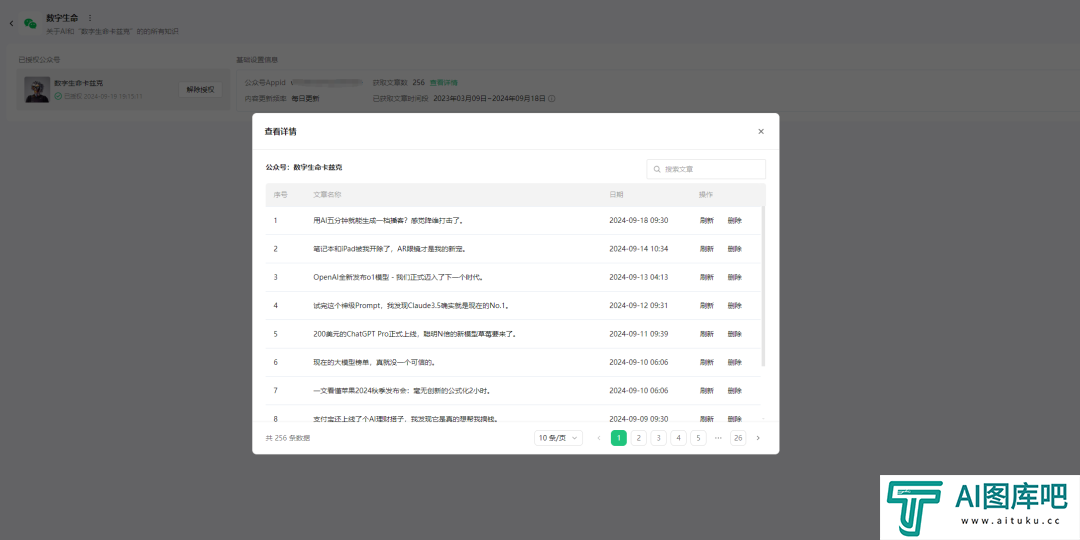Viewport: 1080px width, 540px height.
Task: Click the green WeChat logo beside 数字生命
Action: [x=30, y=23]
